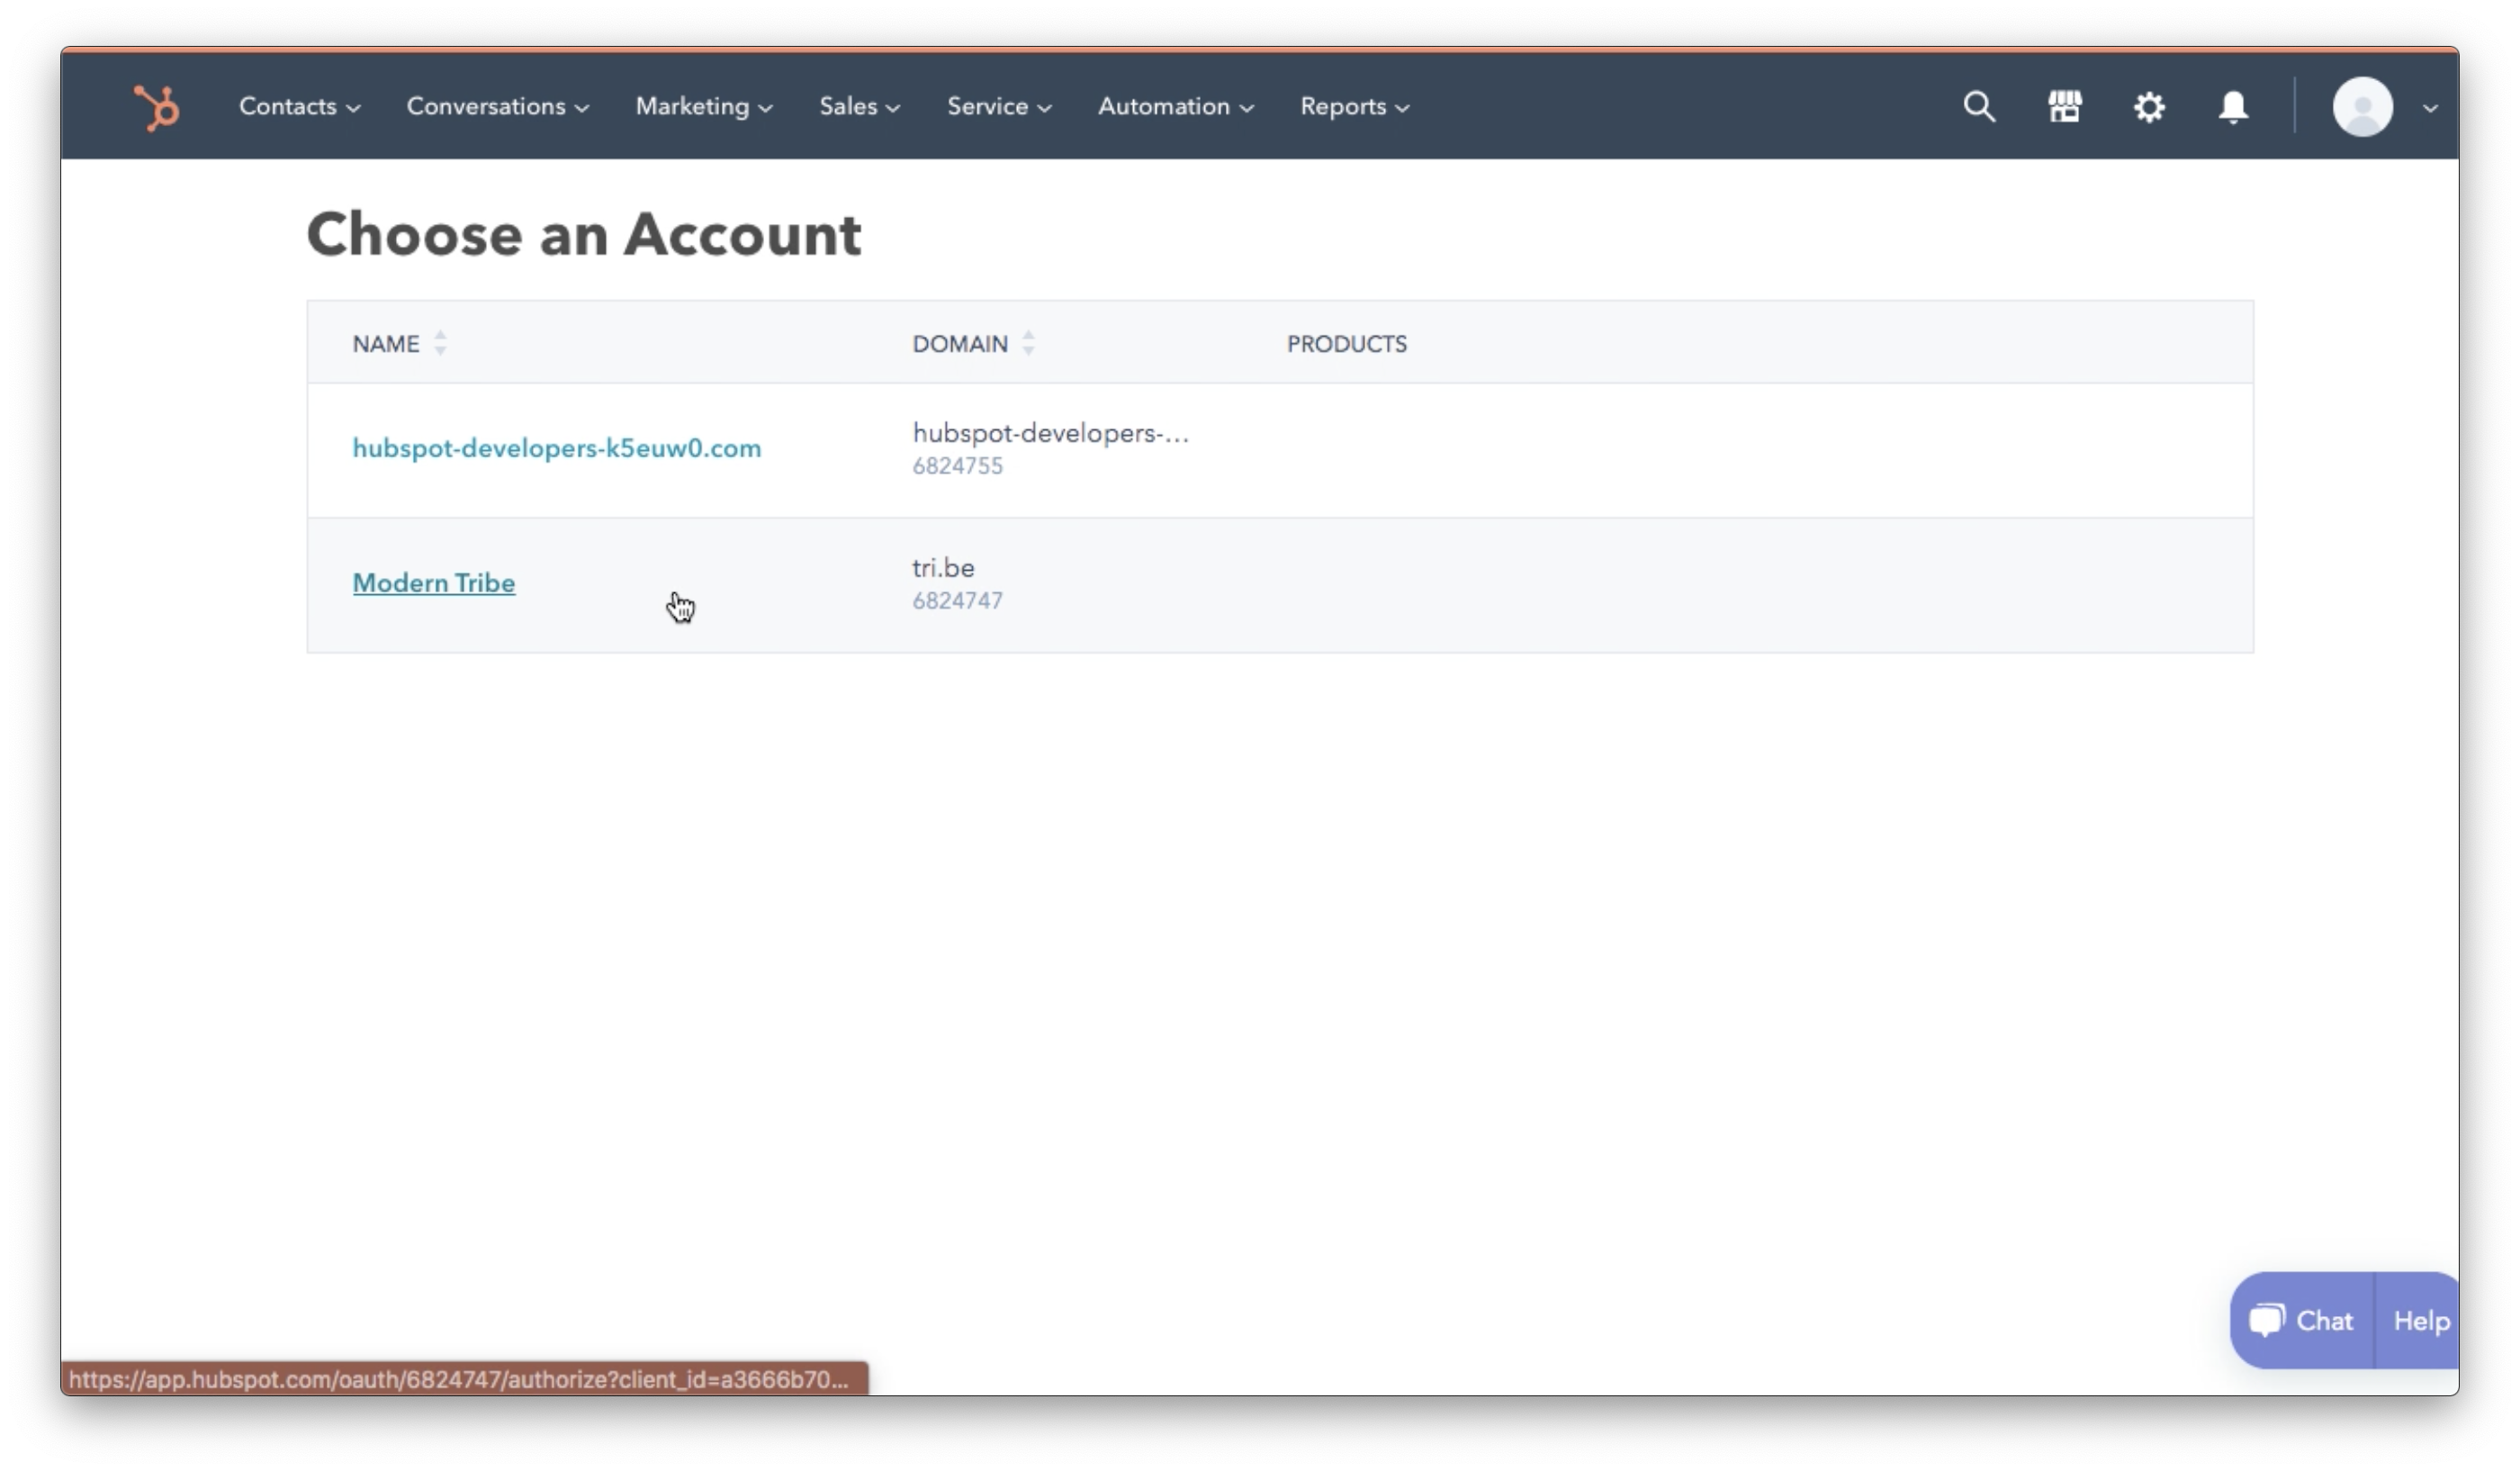Click the account ID 6824755
Screen dimensions: 2520x1471
point(957,466)
